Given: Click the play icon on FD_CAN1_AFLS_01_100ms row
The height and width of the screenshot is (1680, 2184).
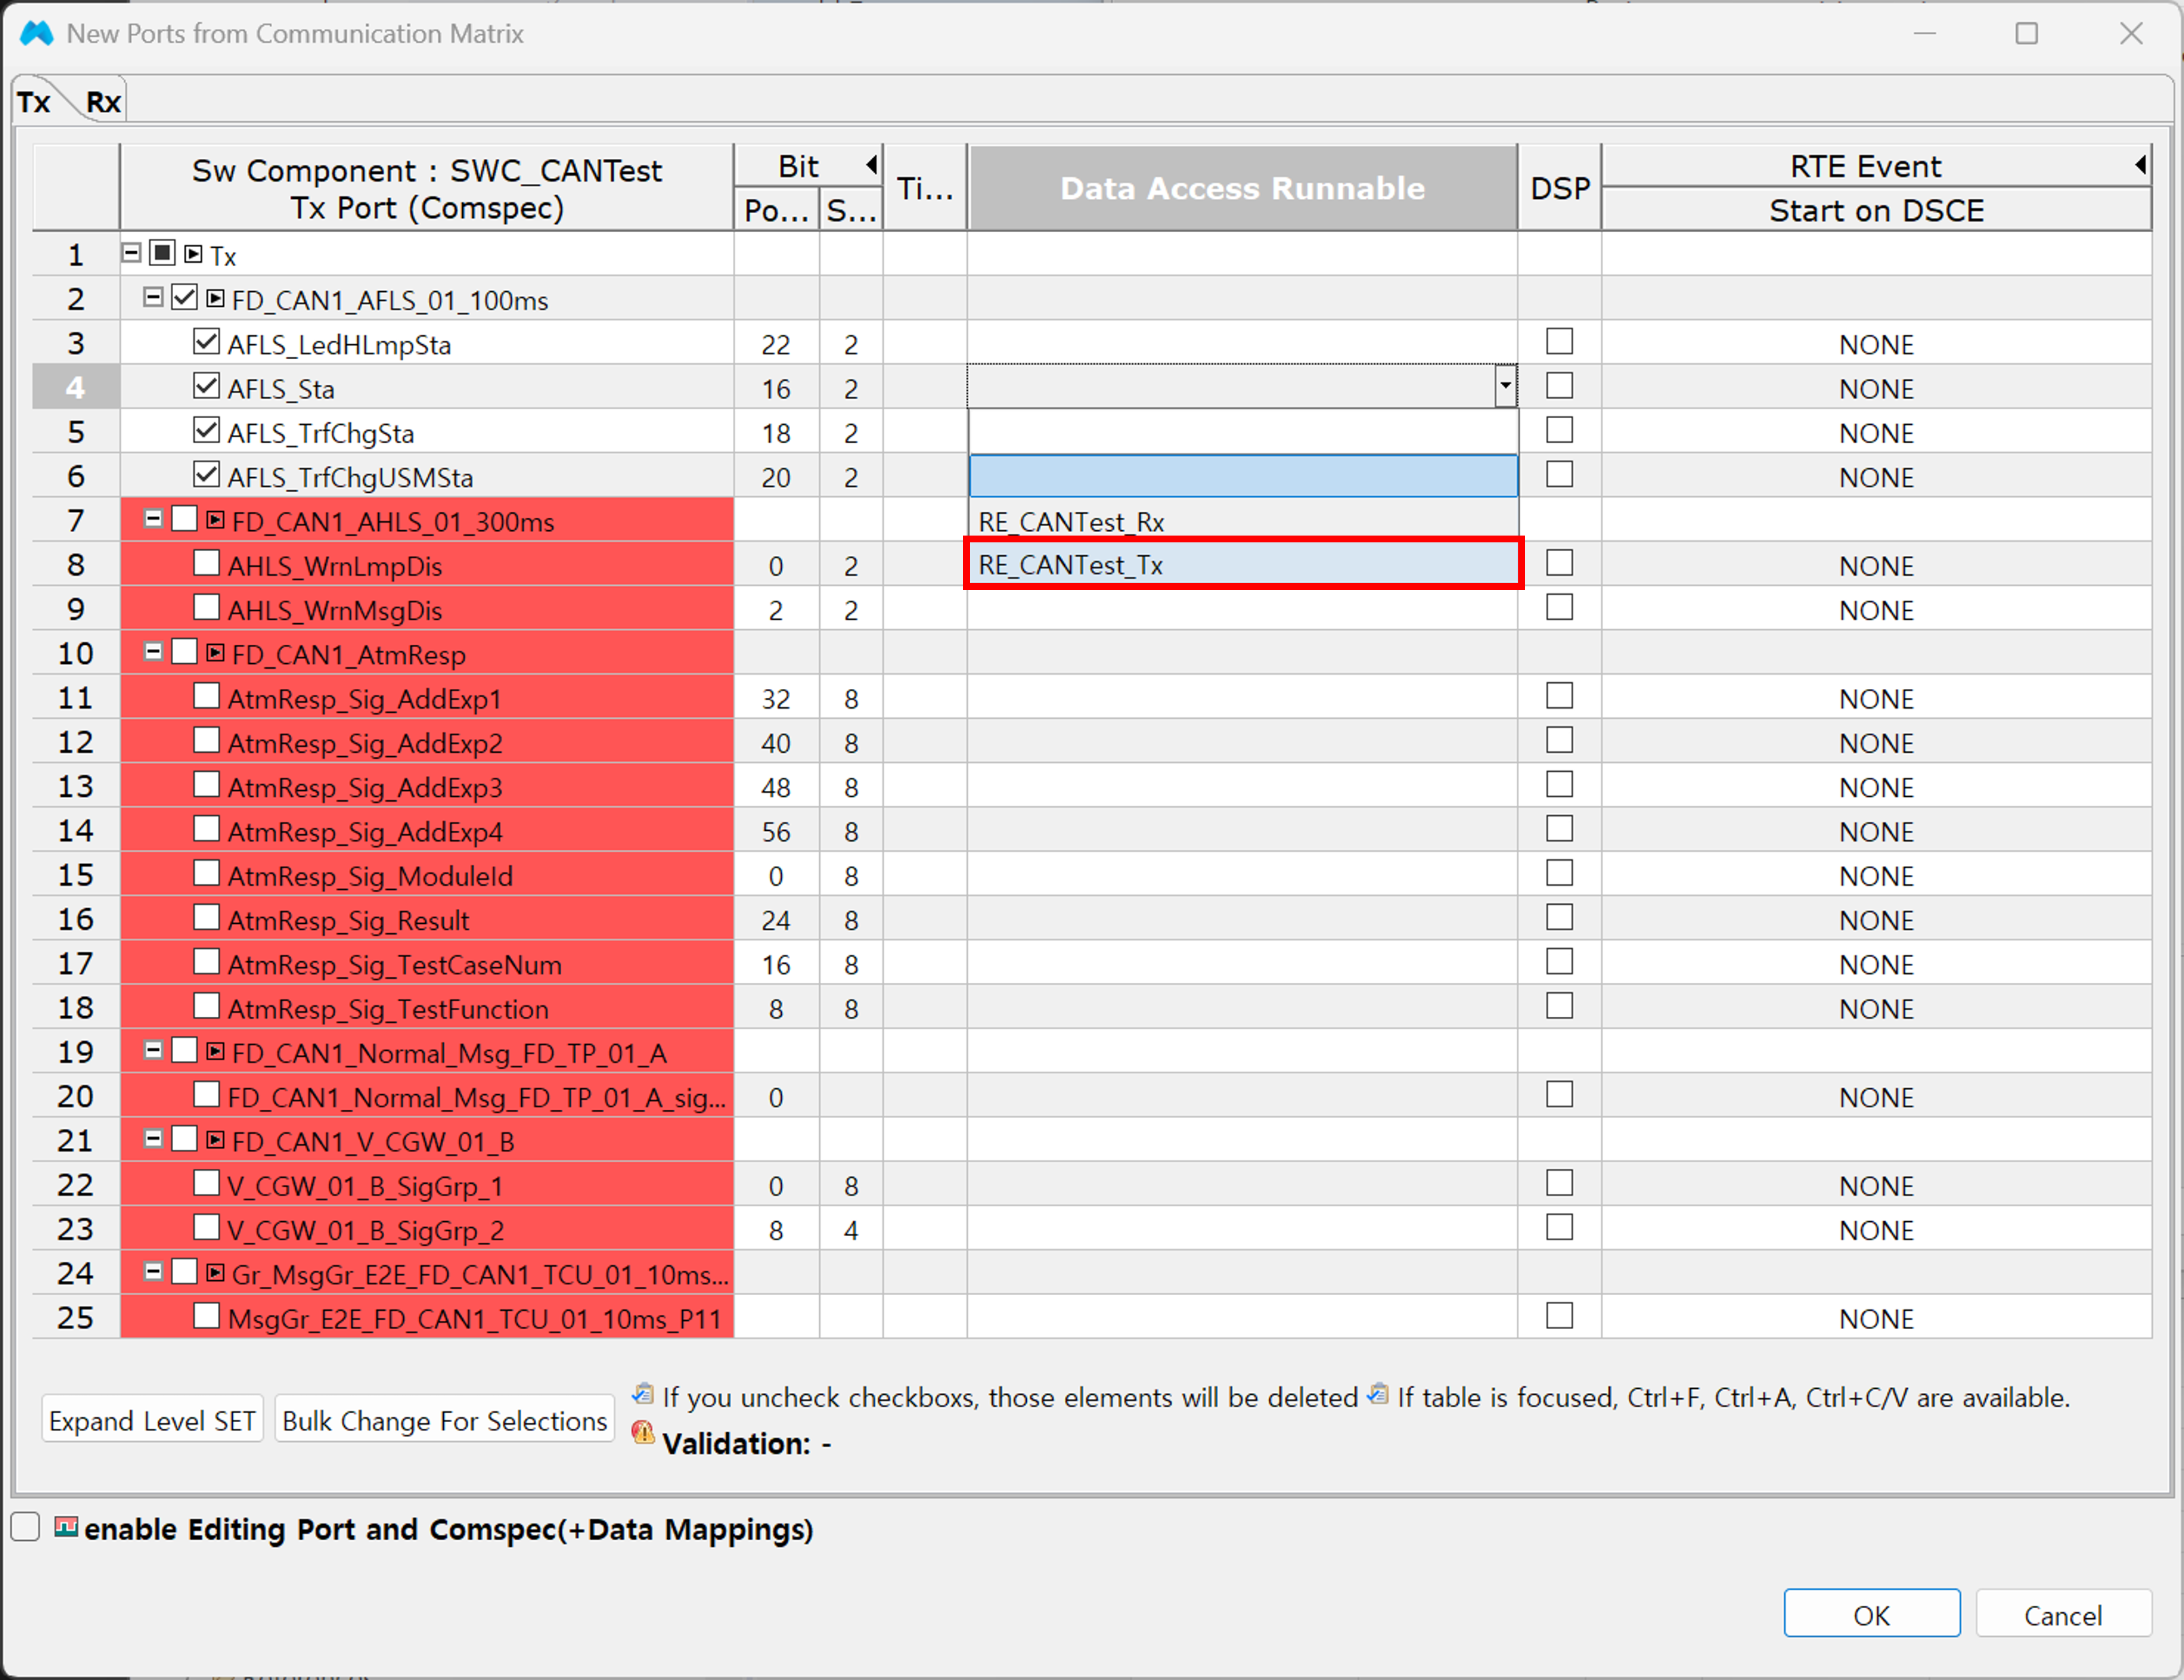Looking at the screenshot, I should pyautogui.click(x=215, y=299).
